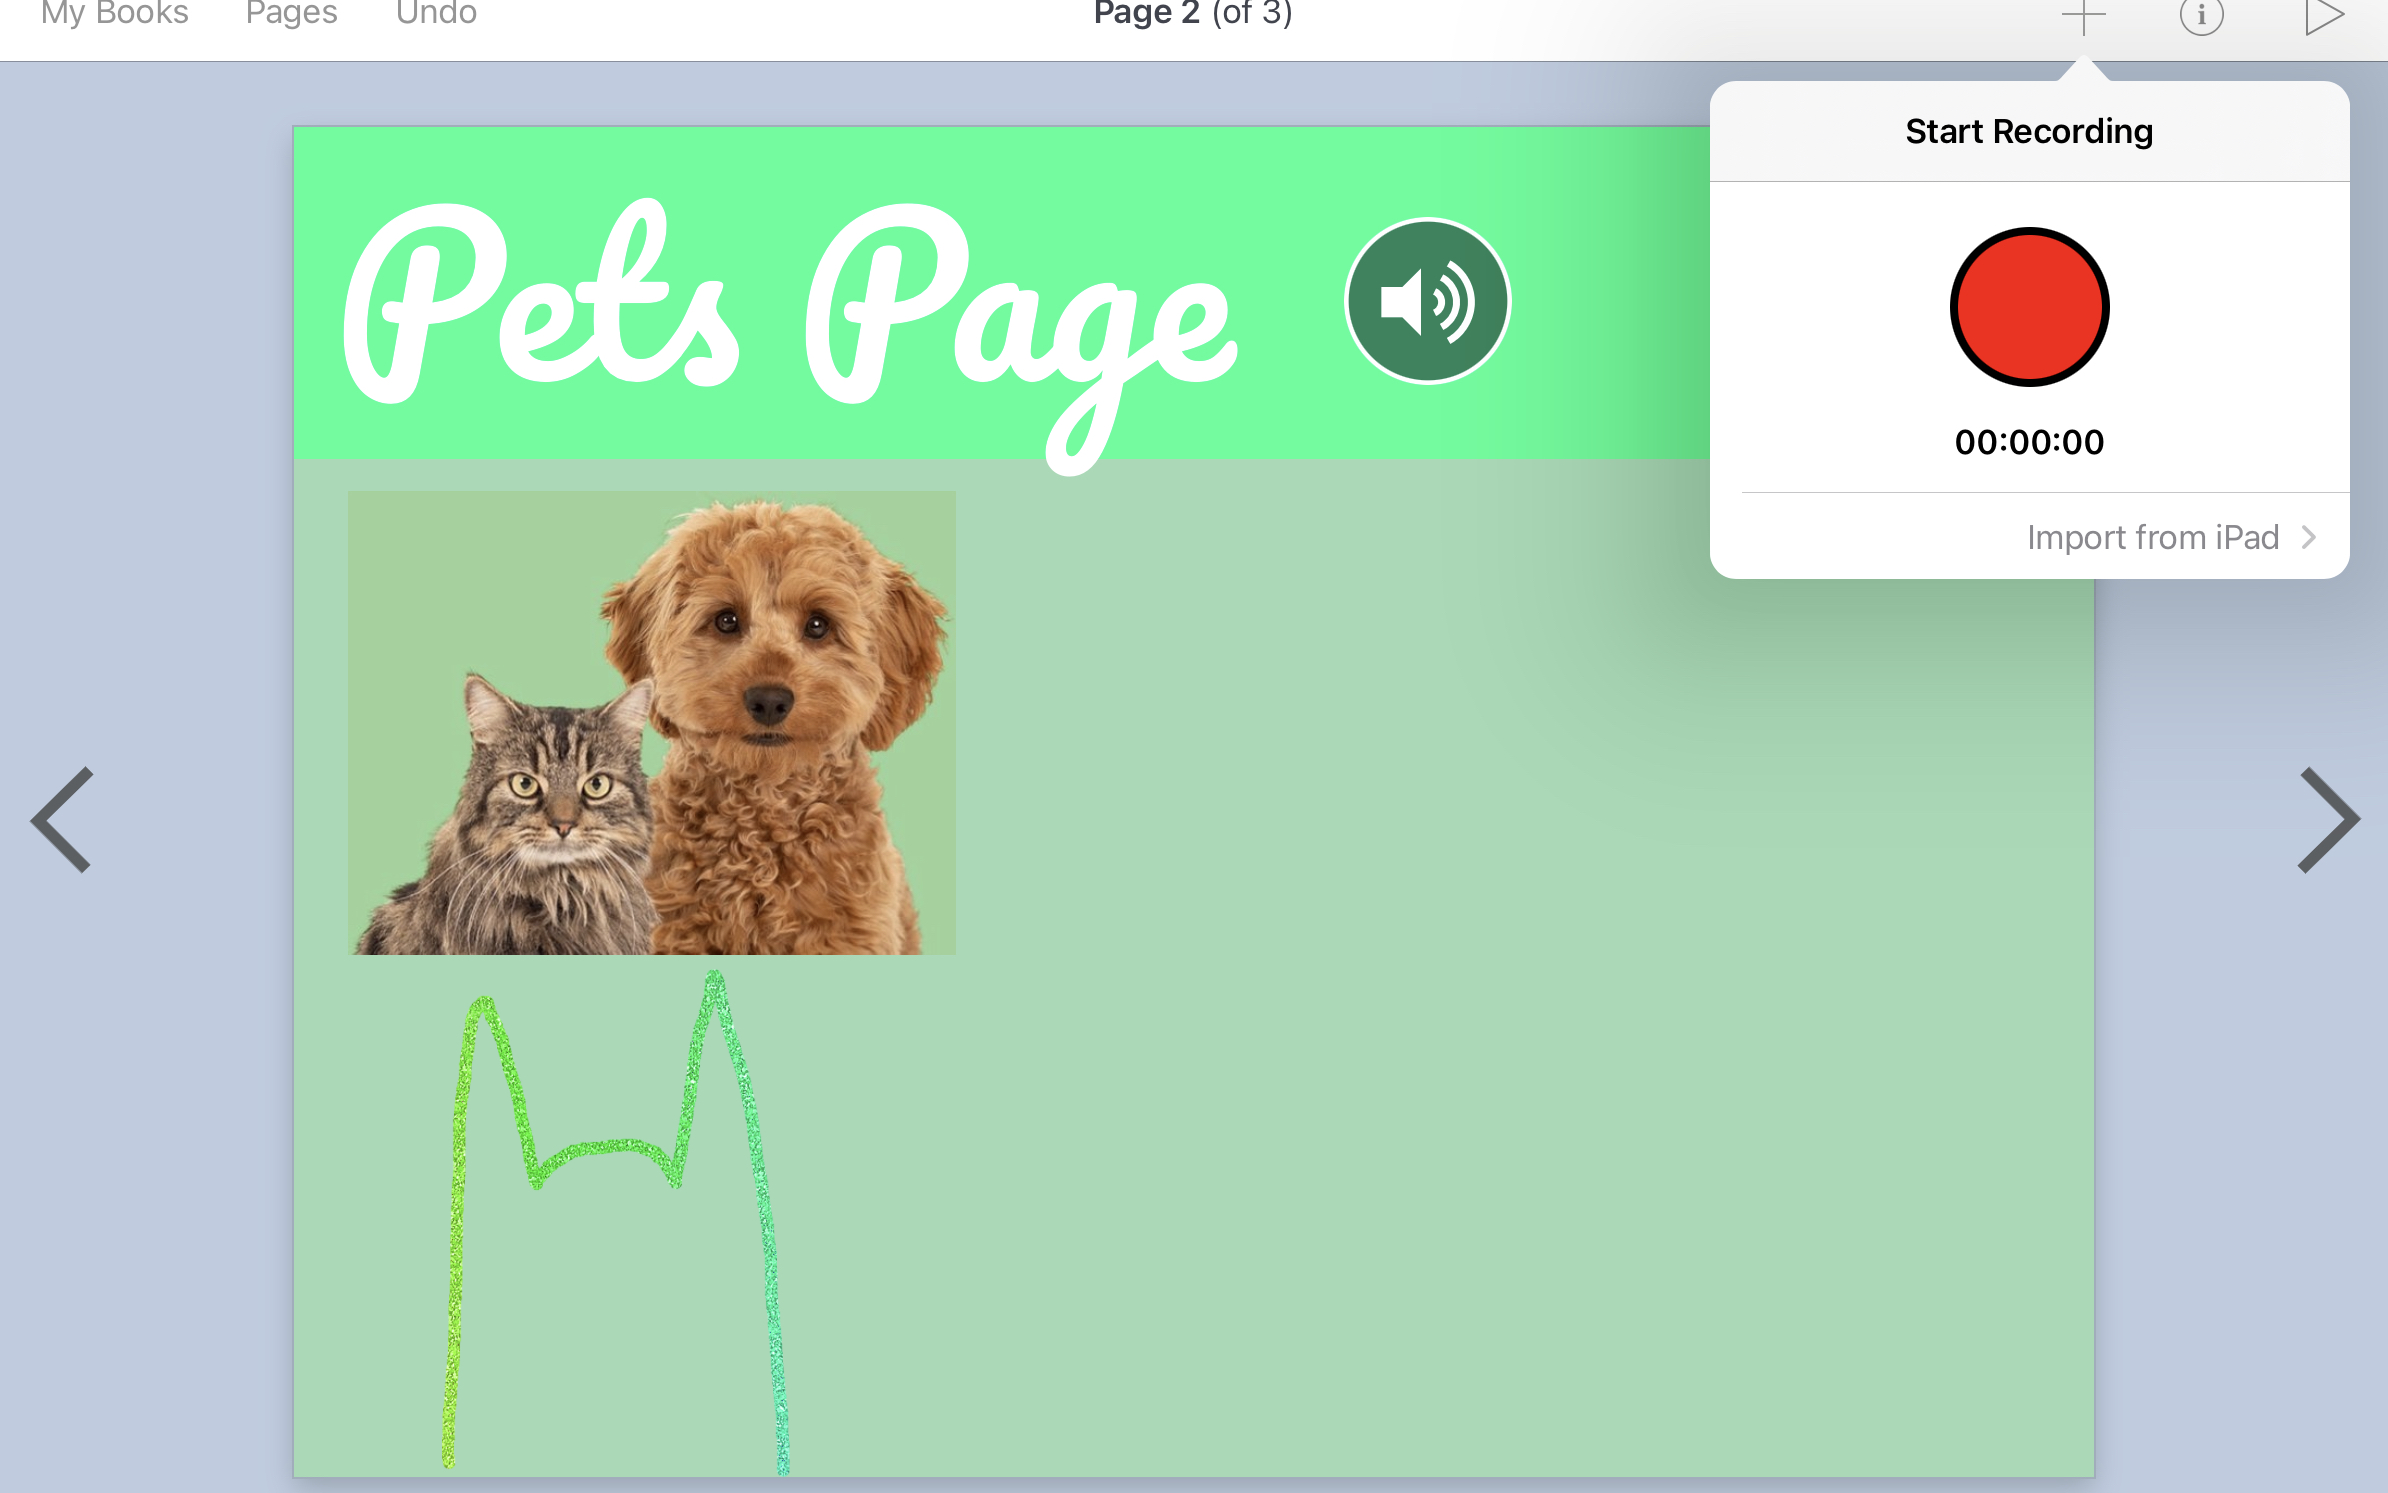The height and width of the screenshot is (1493, 2388).
Task: Expand the Import from iPad chevron
Action: [2309, 538]
